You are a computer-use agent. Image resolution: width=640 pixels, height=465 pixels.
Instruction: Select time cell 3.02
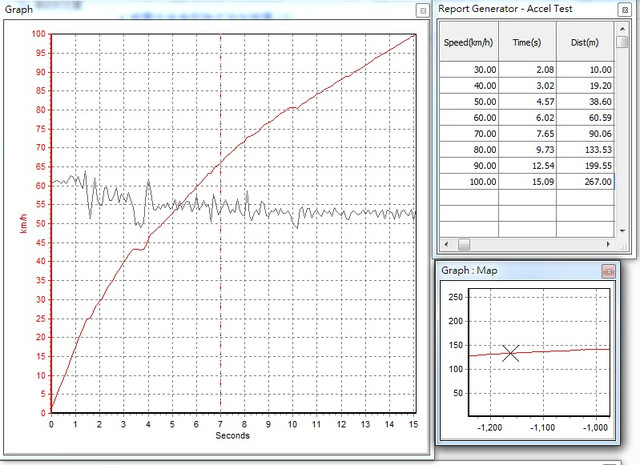(x=527, y=86)
